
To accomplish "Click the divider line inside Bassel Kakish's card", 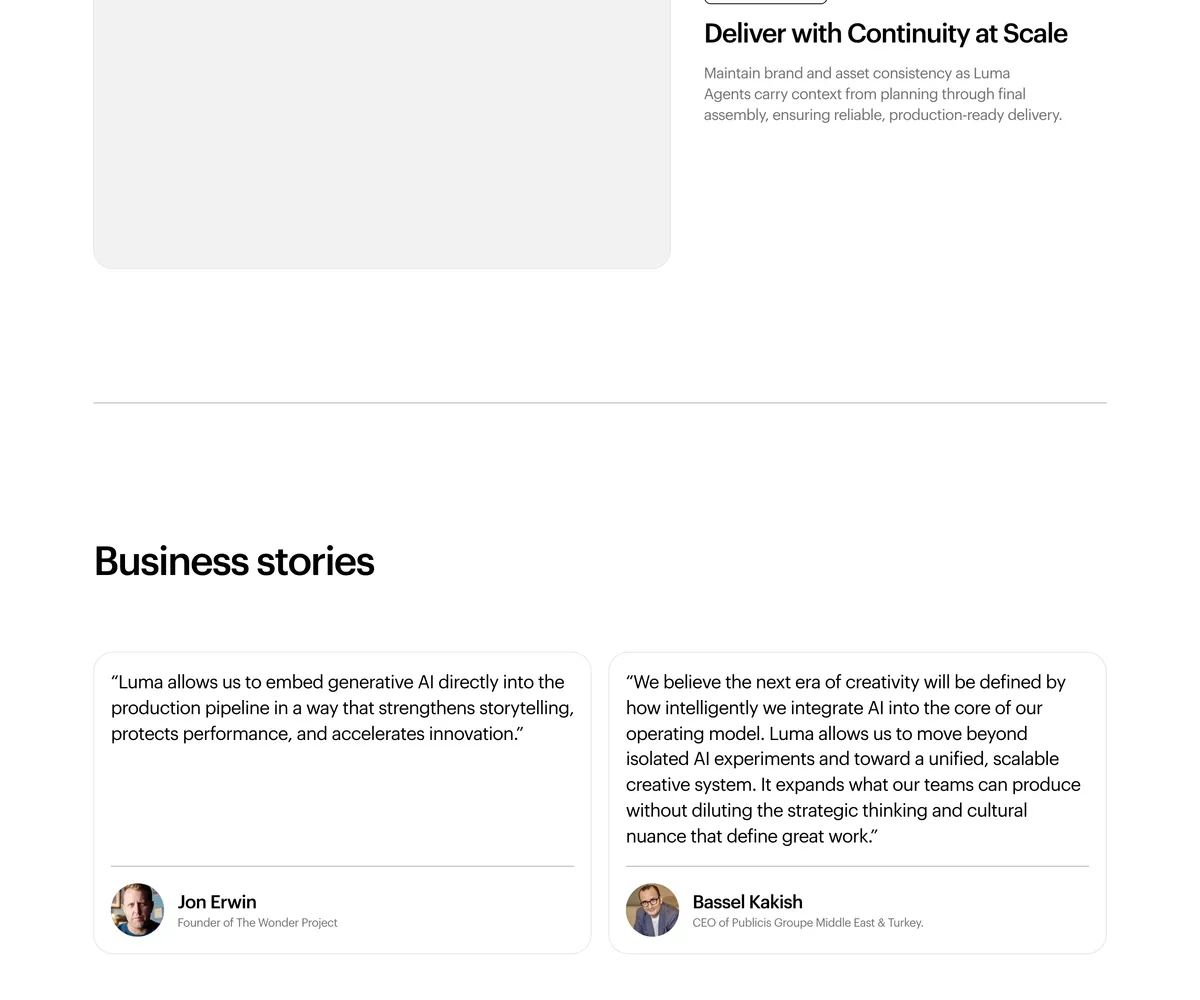I will (857, 866).
